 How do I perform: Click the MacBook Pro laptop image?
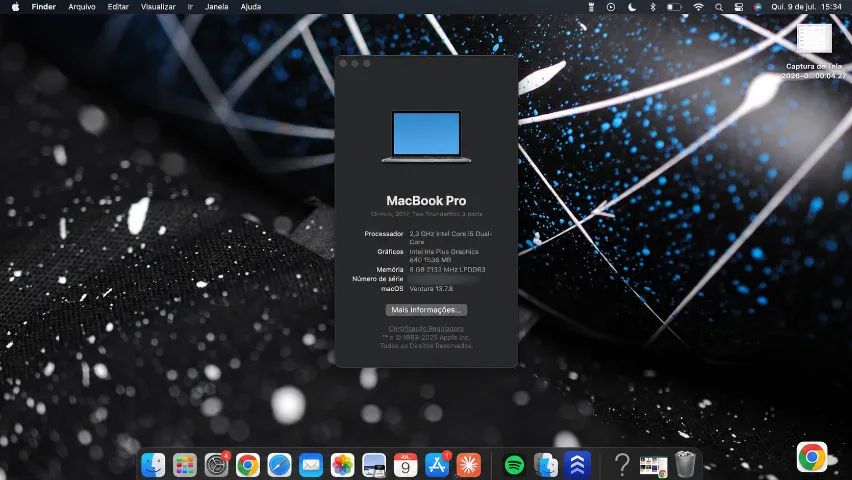(x=427, y=136)
